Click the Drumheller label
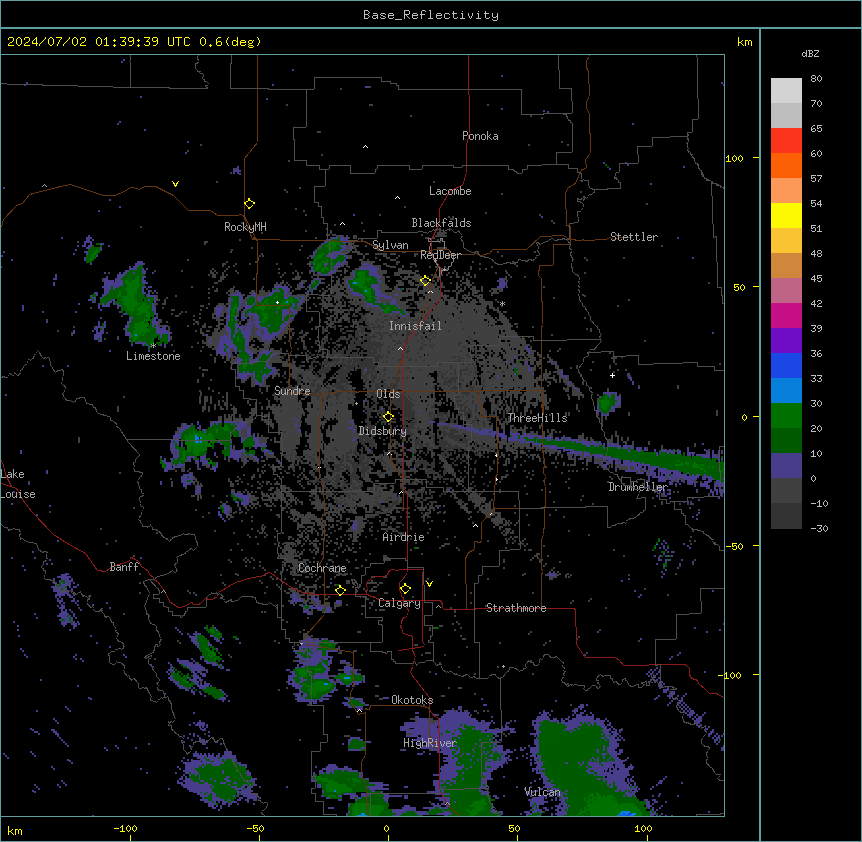This screenshot has height=842, width=862. (x=638, y=487)
